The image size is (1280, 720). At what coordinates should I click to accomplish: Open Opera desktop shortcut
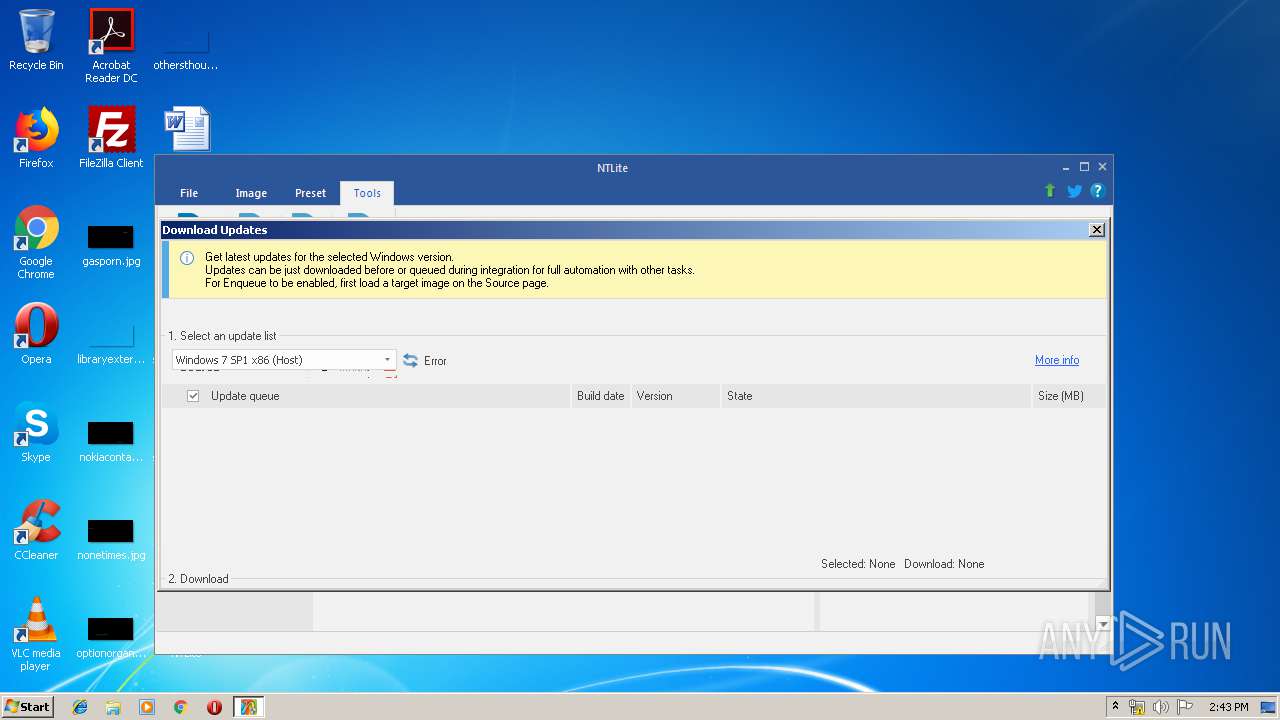click(x=36, y=333)
